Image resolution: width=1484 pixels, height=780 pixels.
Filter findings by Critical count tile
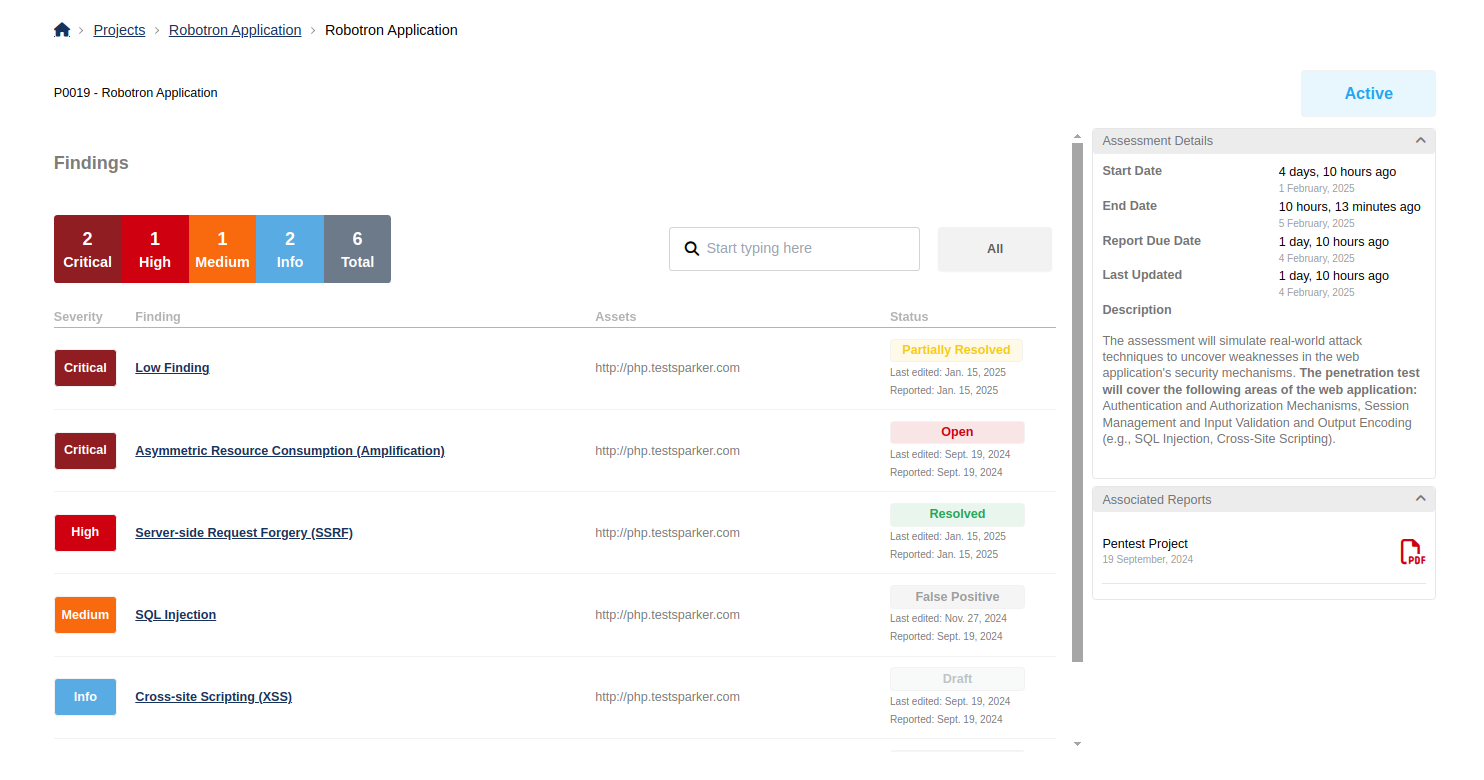pyautogui.click(x=88, y=249)
